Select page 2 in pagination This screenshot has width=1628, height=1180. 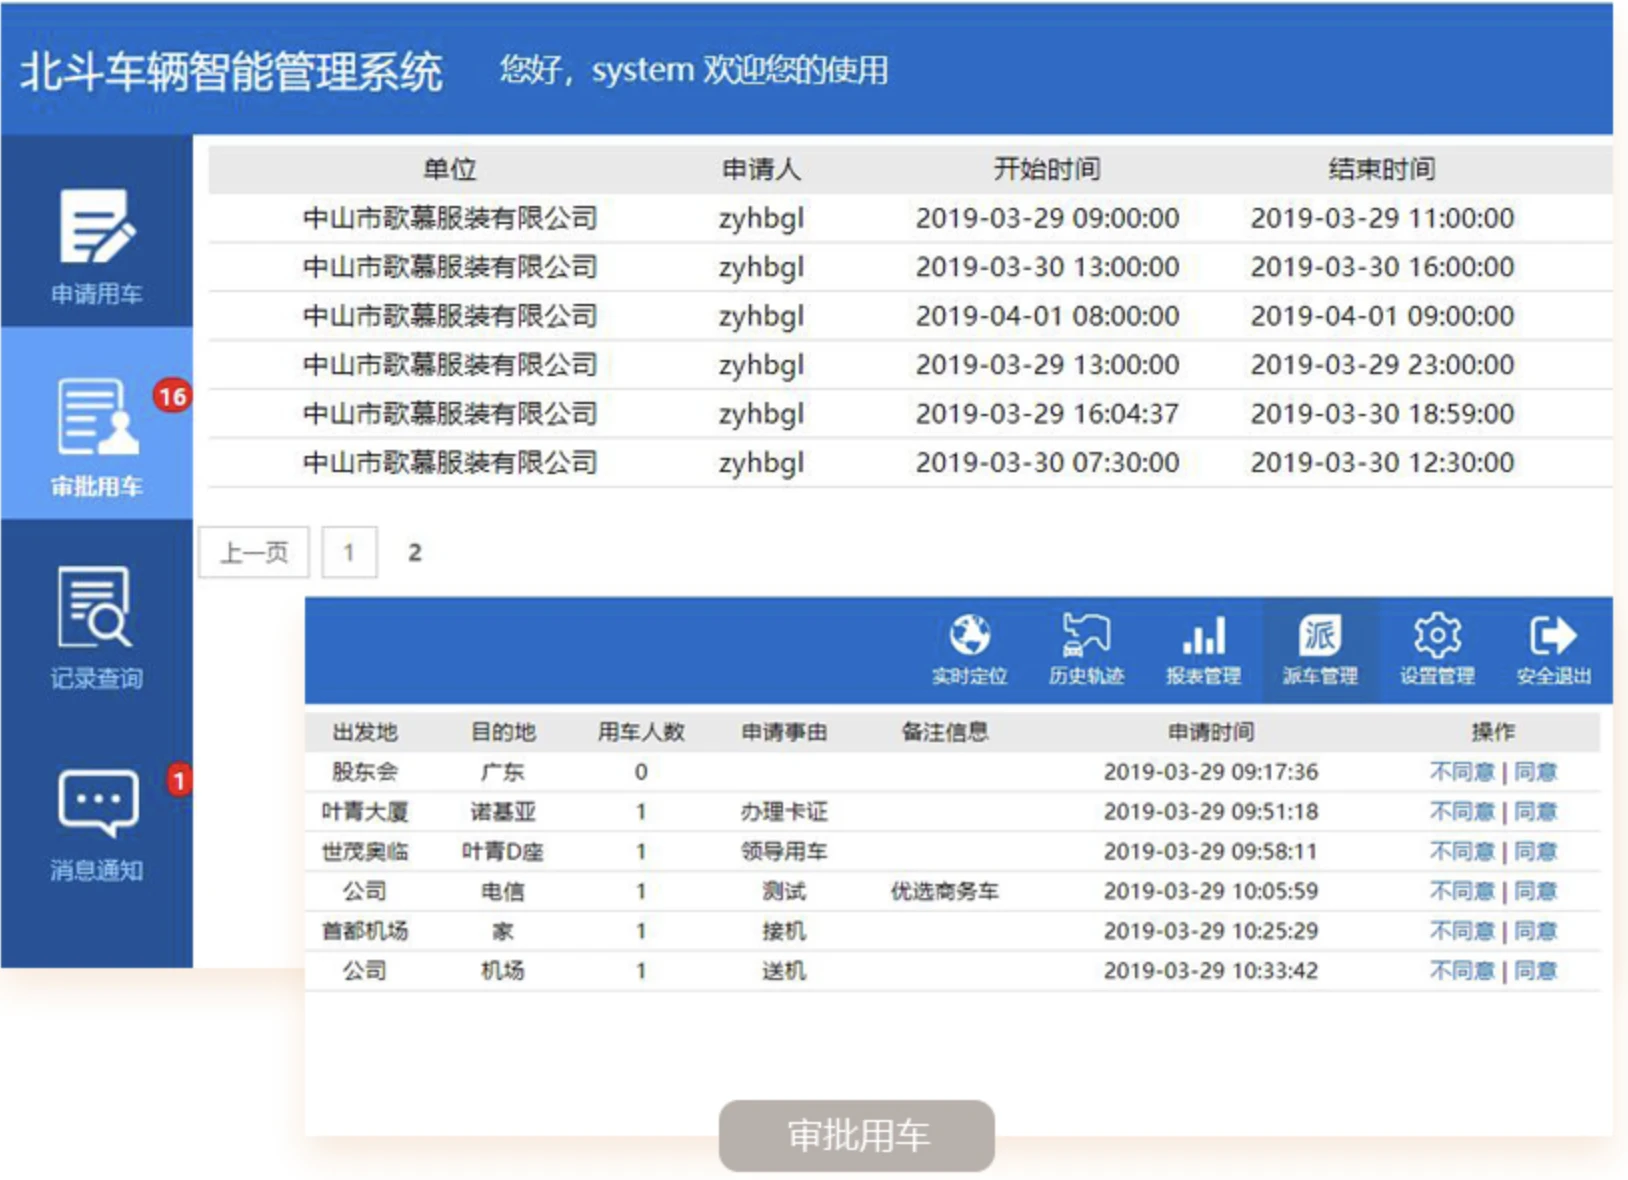point(414,552)
